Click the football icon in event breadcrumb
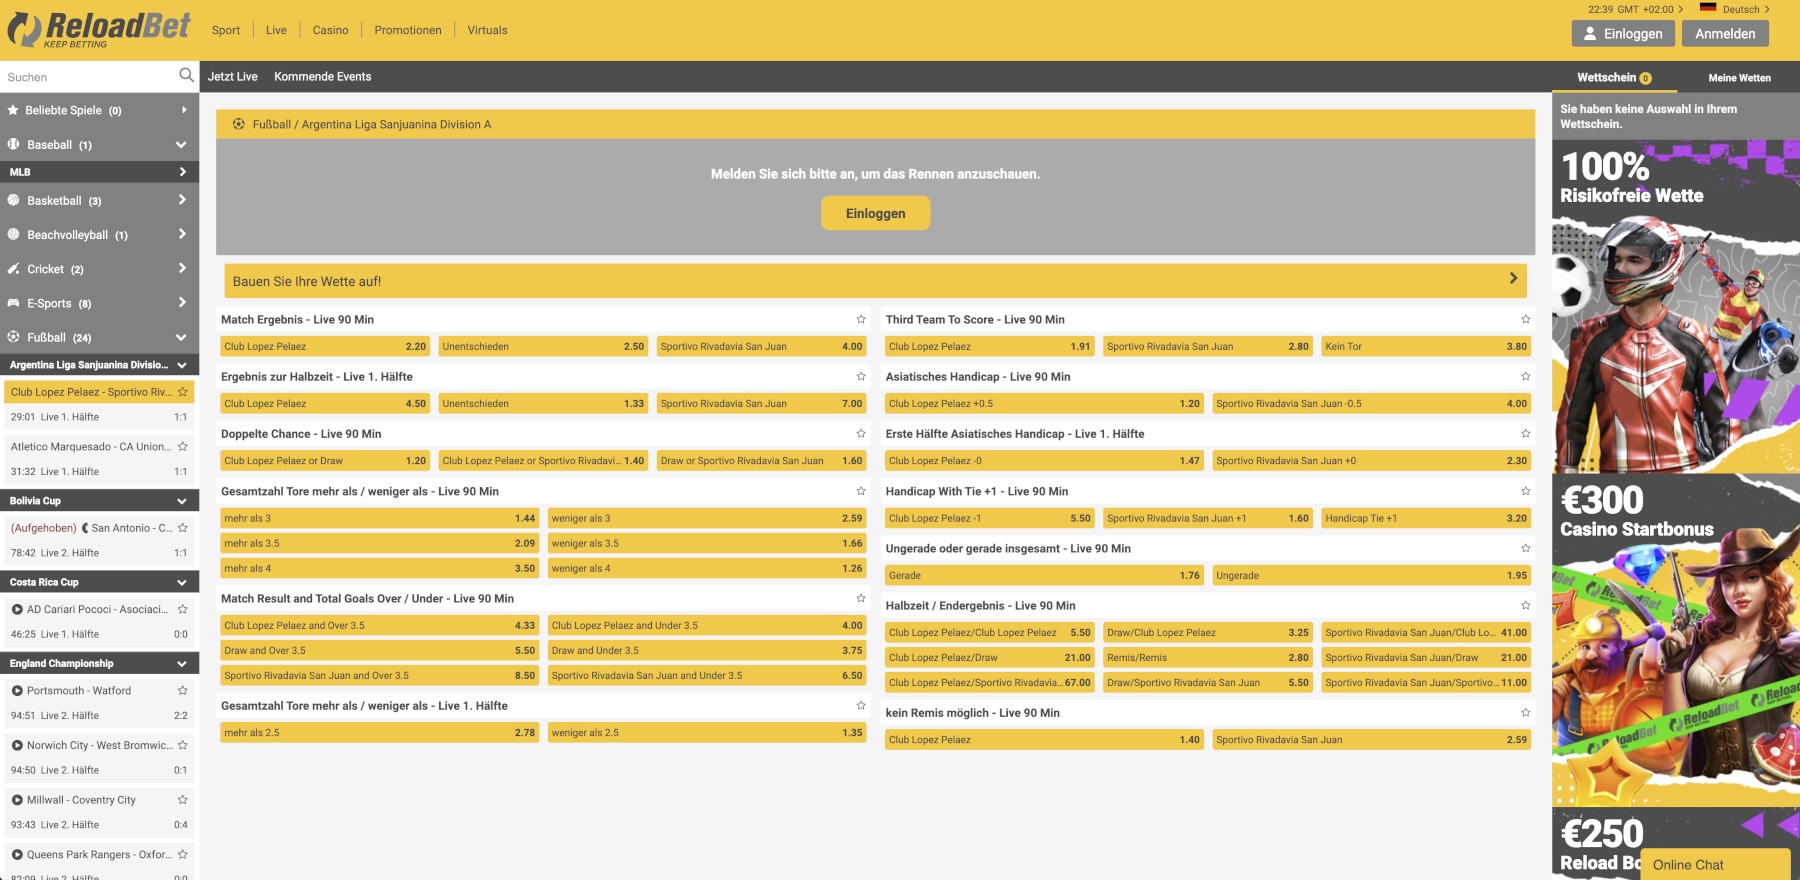The height and width of the screenshot is (880, 1800). [x=238, y=124]
